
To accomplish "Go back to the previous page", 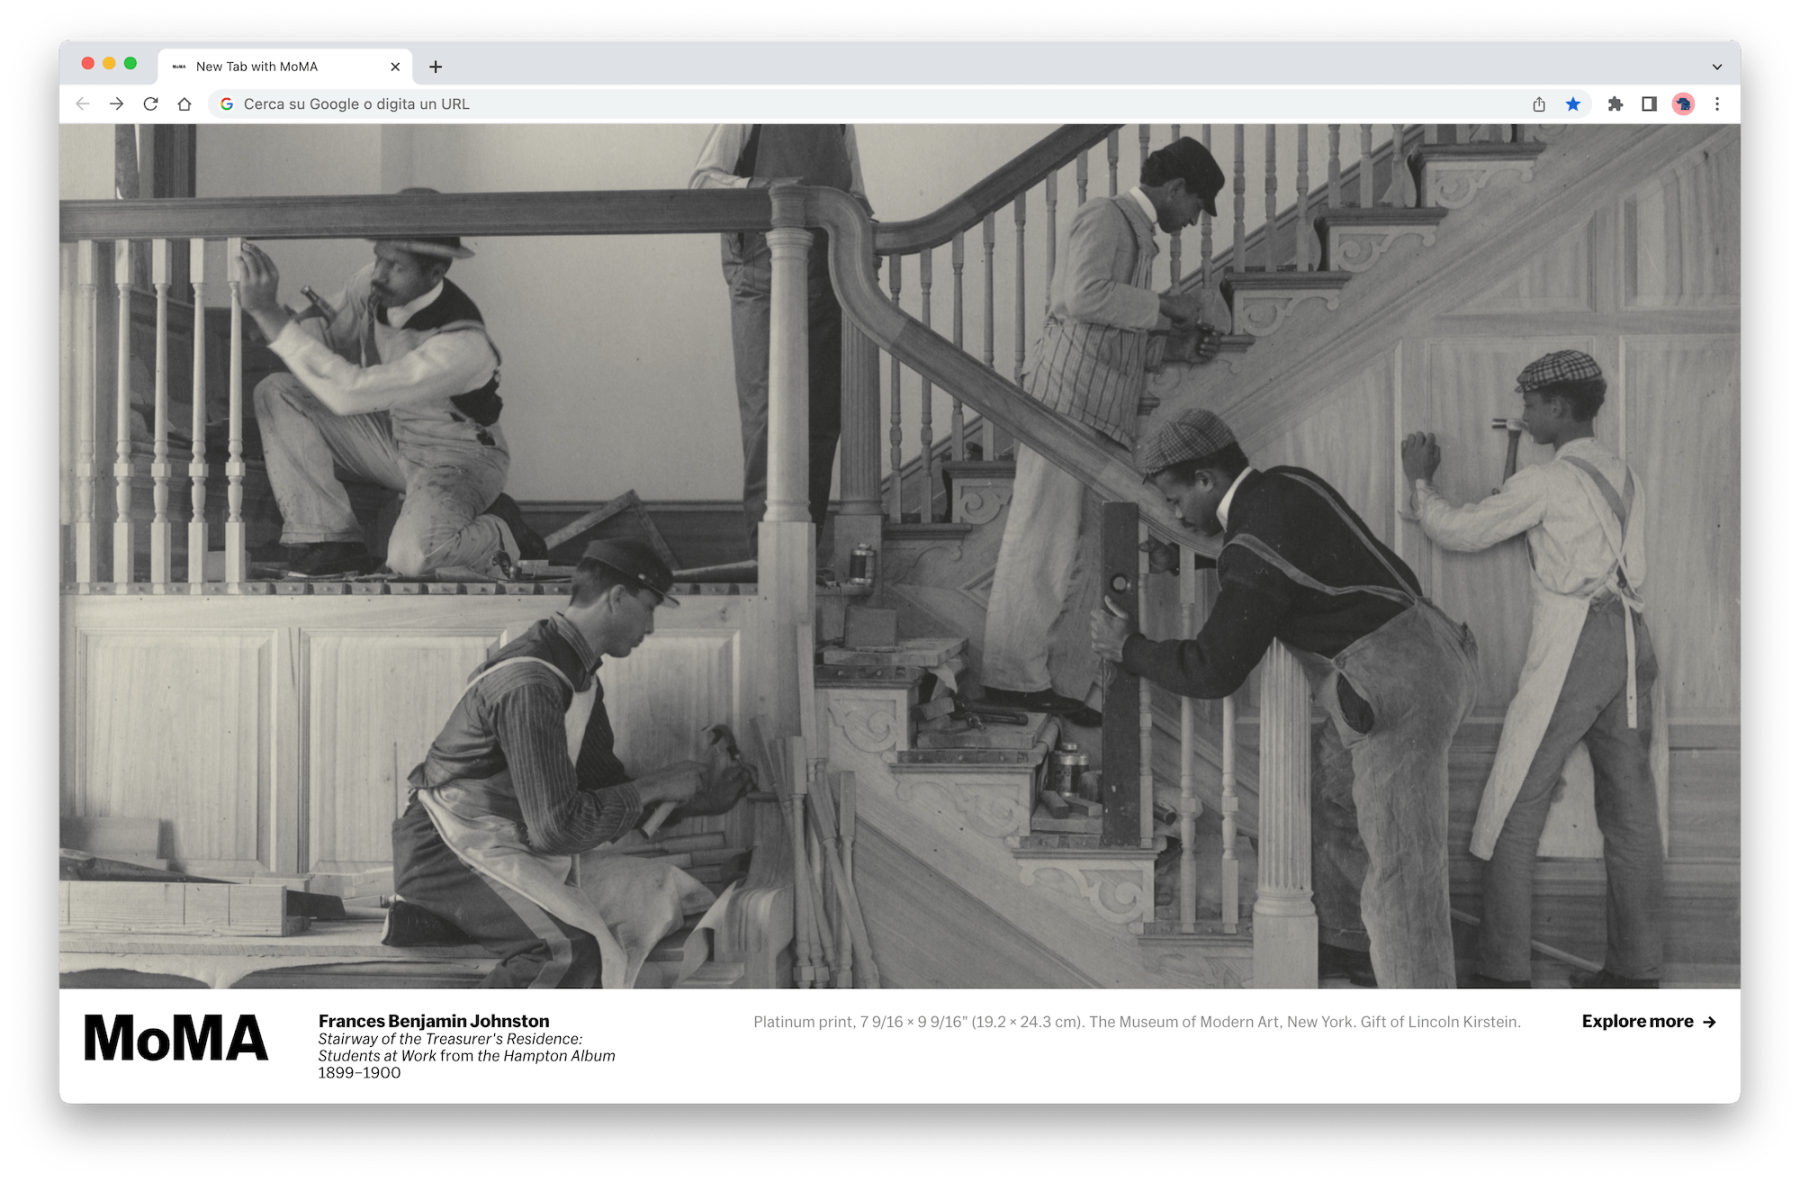I will point(83,104).
